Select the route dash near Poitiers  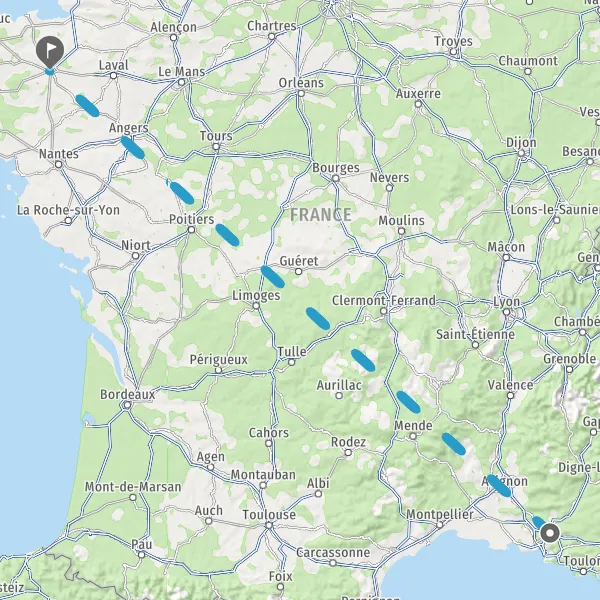click(227, 235)
